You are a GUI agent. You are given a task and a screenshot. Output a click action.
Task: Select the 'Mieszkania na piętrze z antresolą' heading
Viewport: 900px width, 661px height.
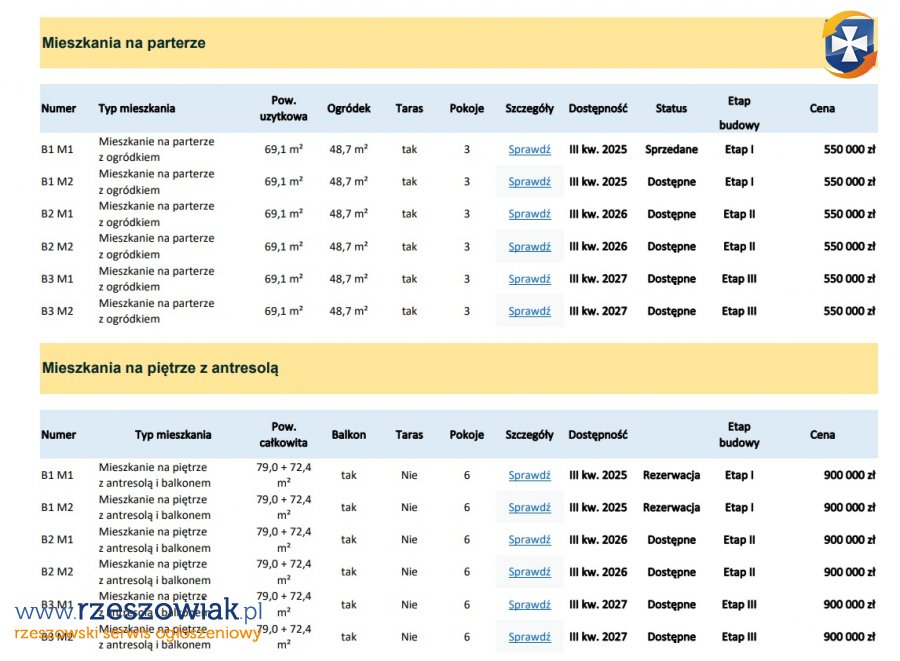pyautogui.click(x=160, y=368)
